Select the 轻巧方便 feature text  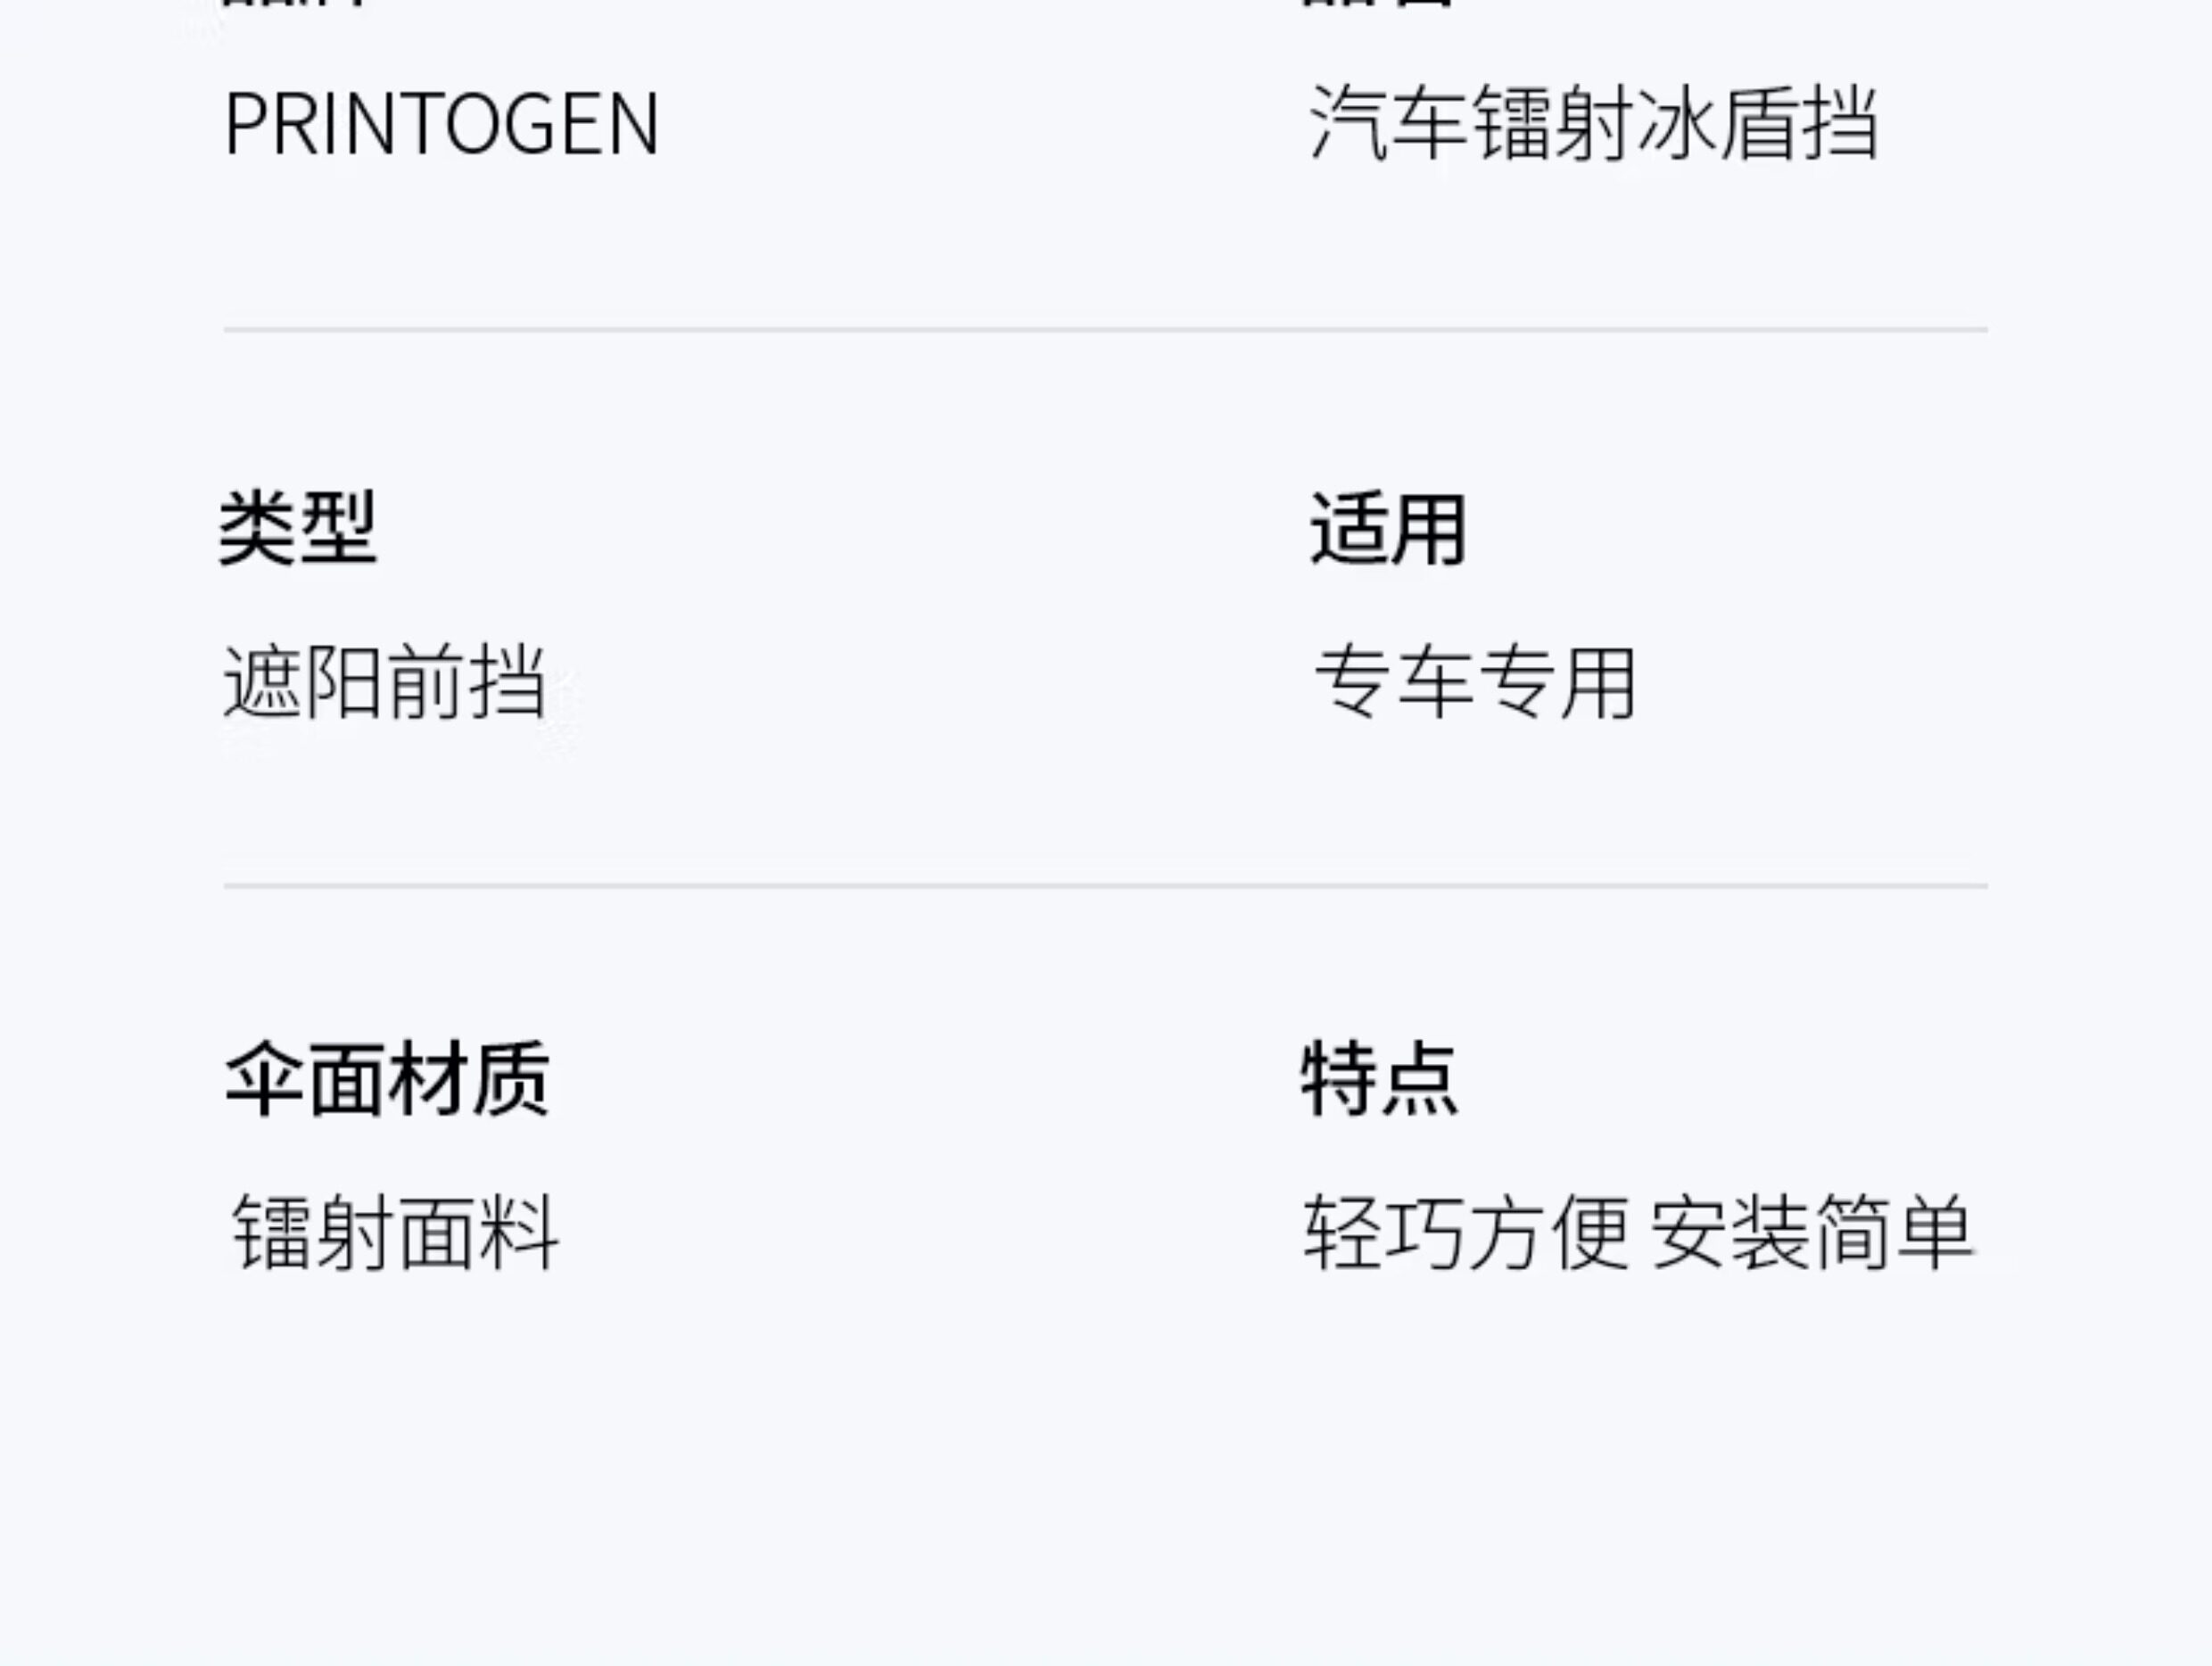pos(1466,1232)
